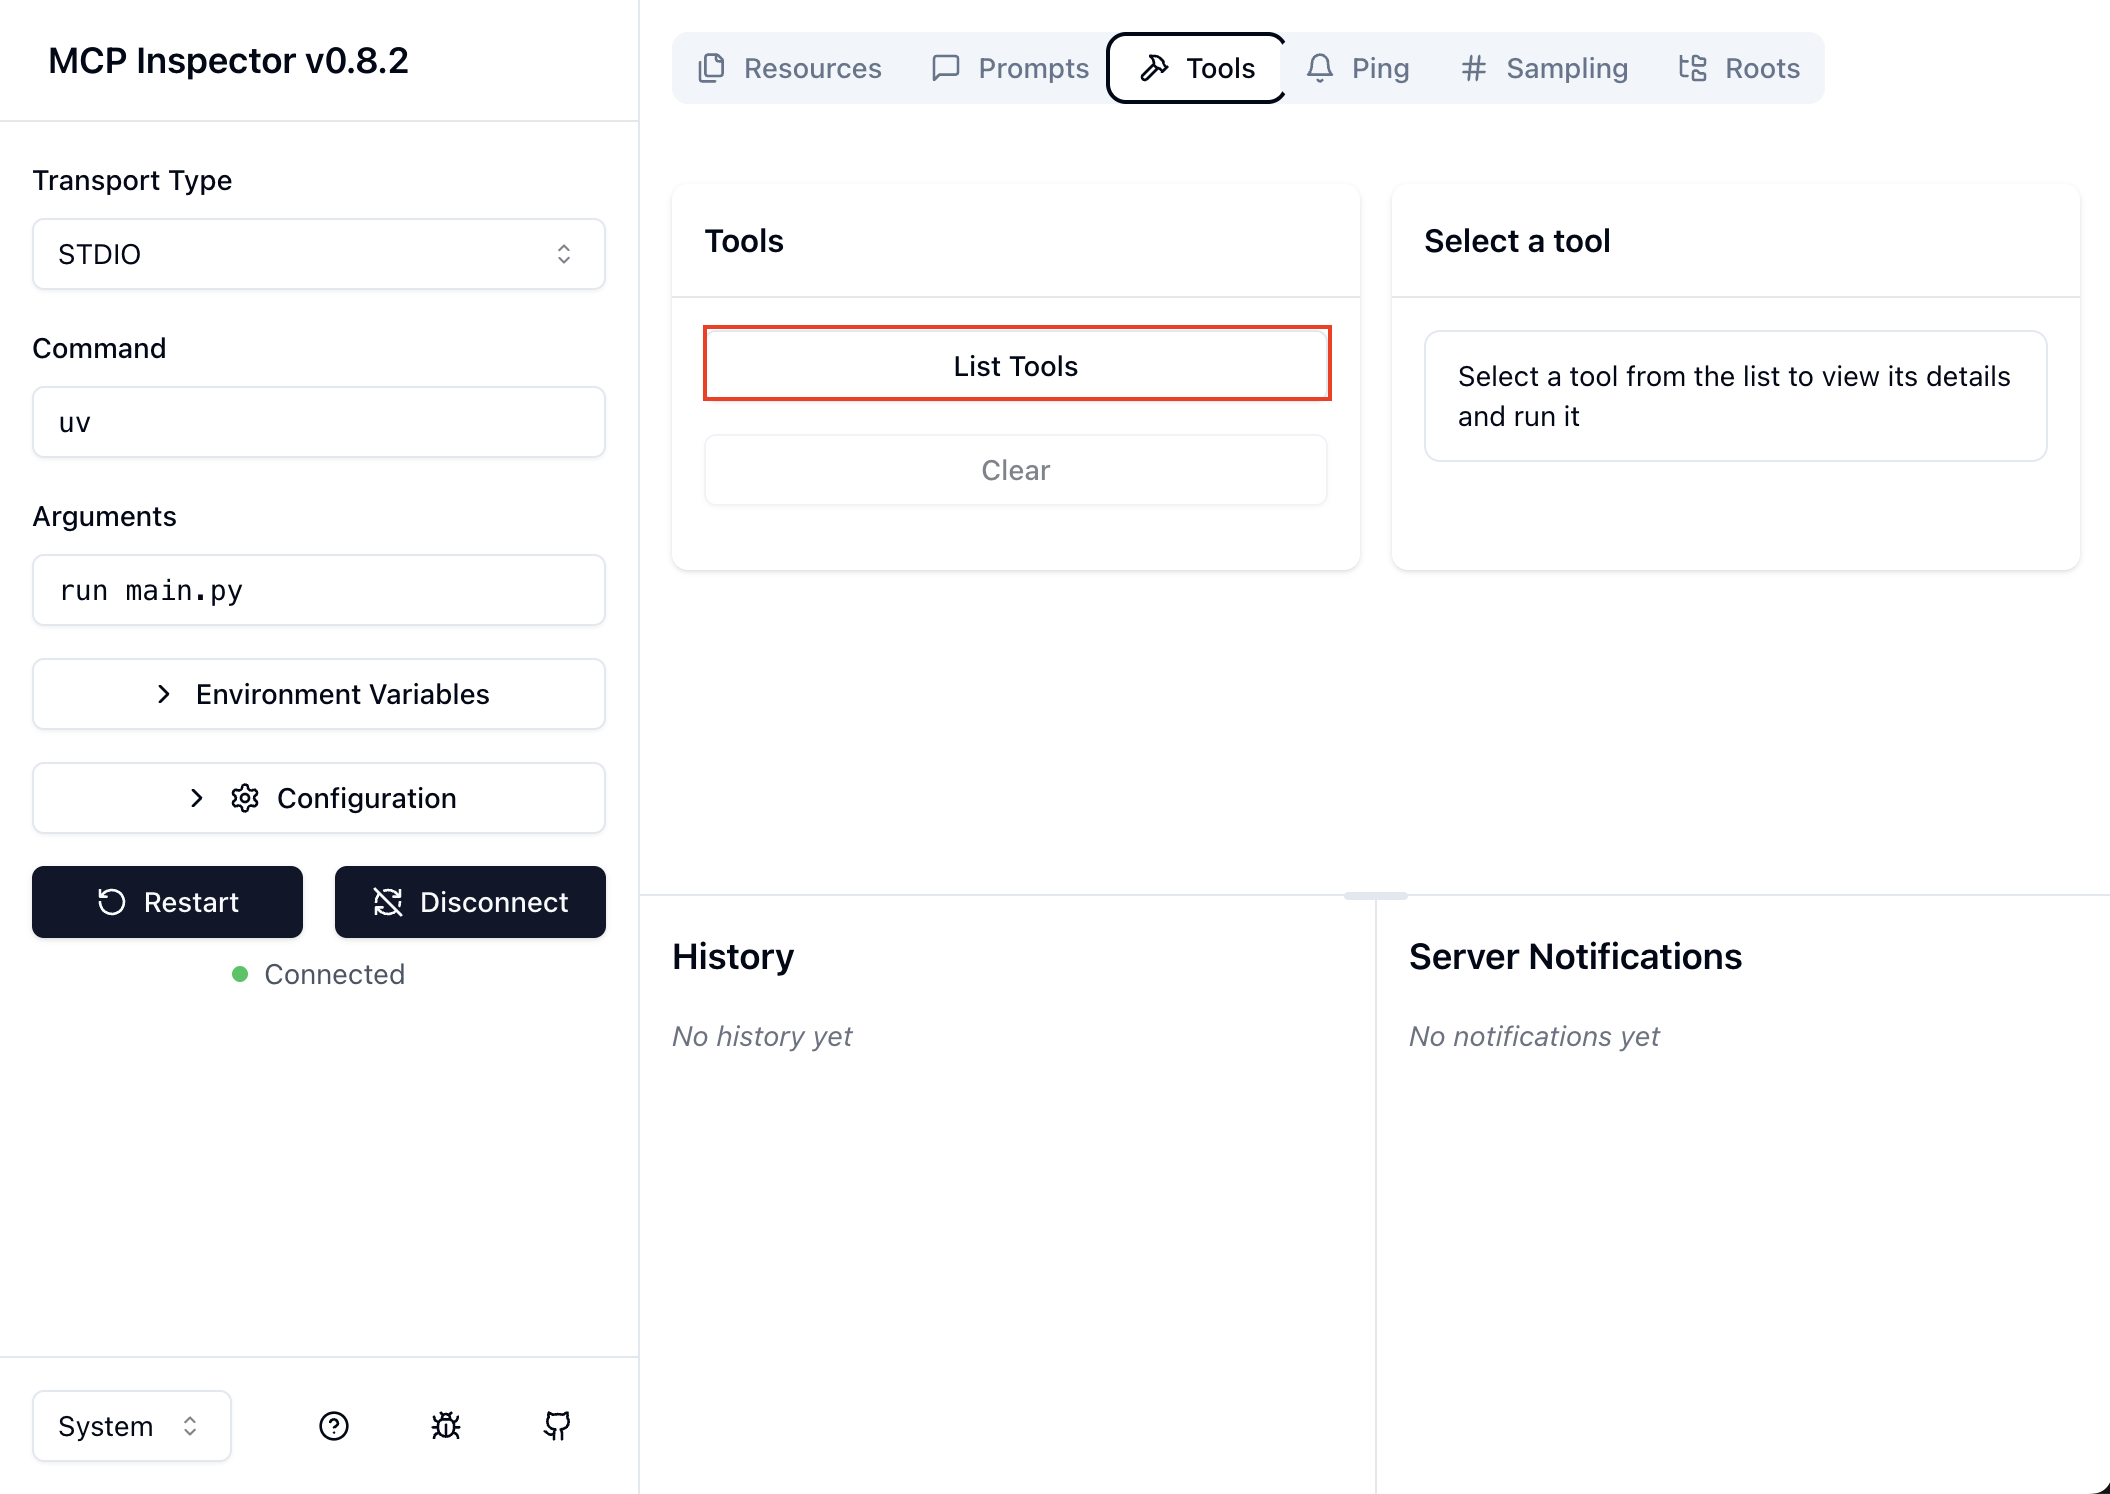This screenshot has width=2110, height=1494.
Task: Click the 'No notifications yet' text
Action: tap(1534, 1036)
